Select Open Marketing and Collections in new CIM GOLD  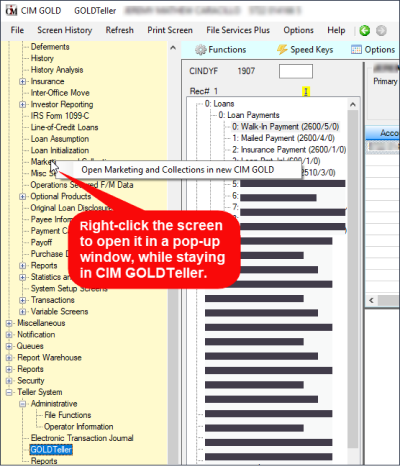click(x=178, y=170)
